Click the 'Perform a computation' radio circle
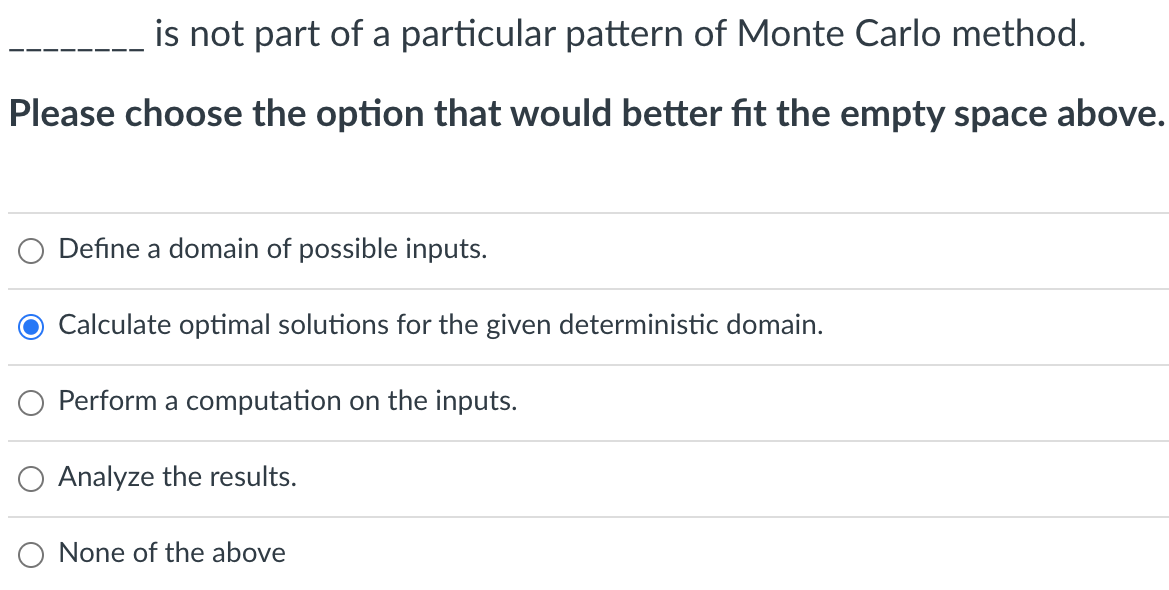 coord(30,402)
